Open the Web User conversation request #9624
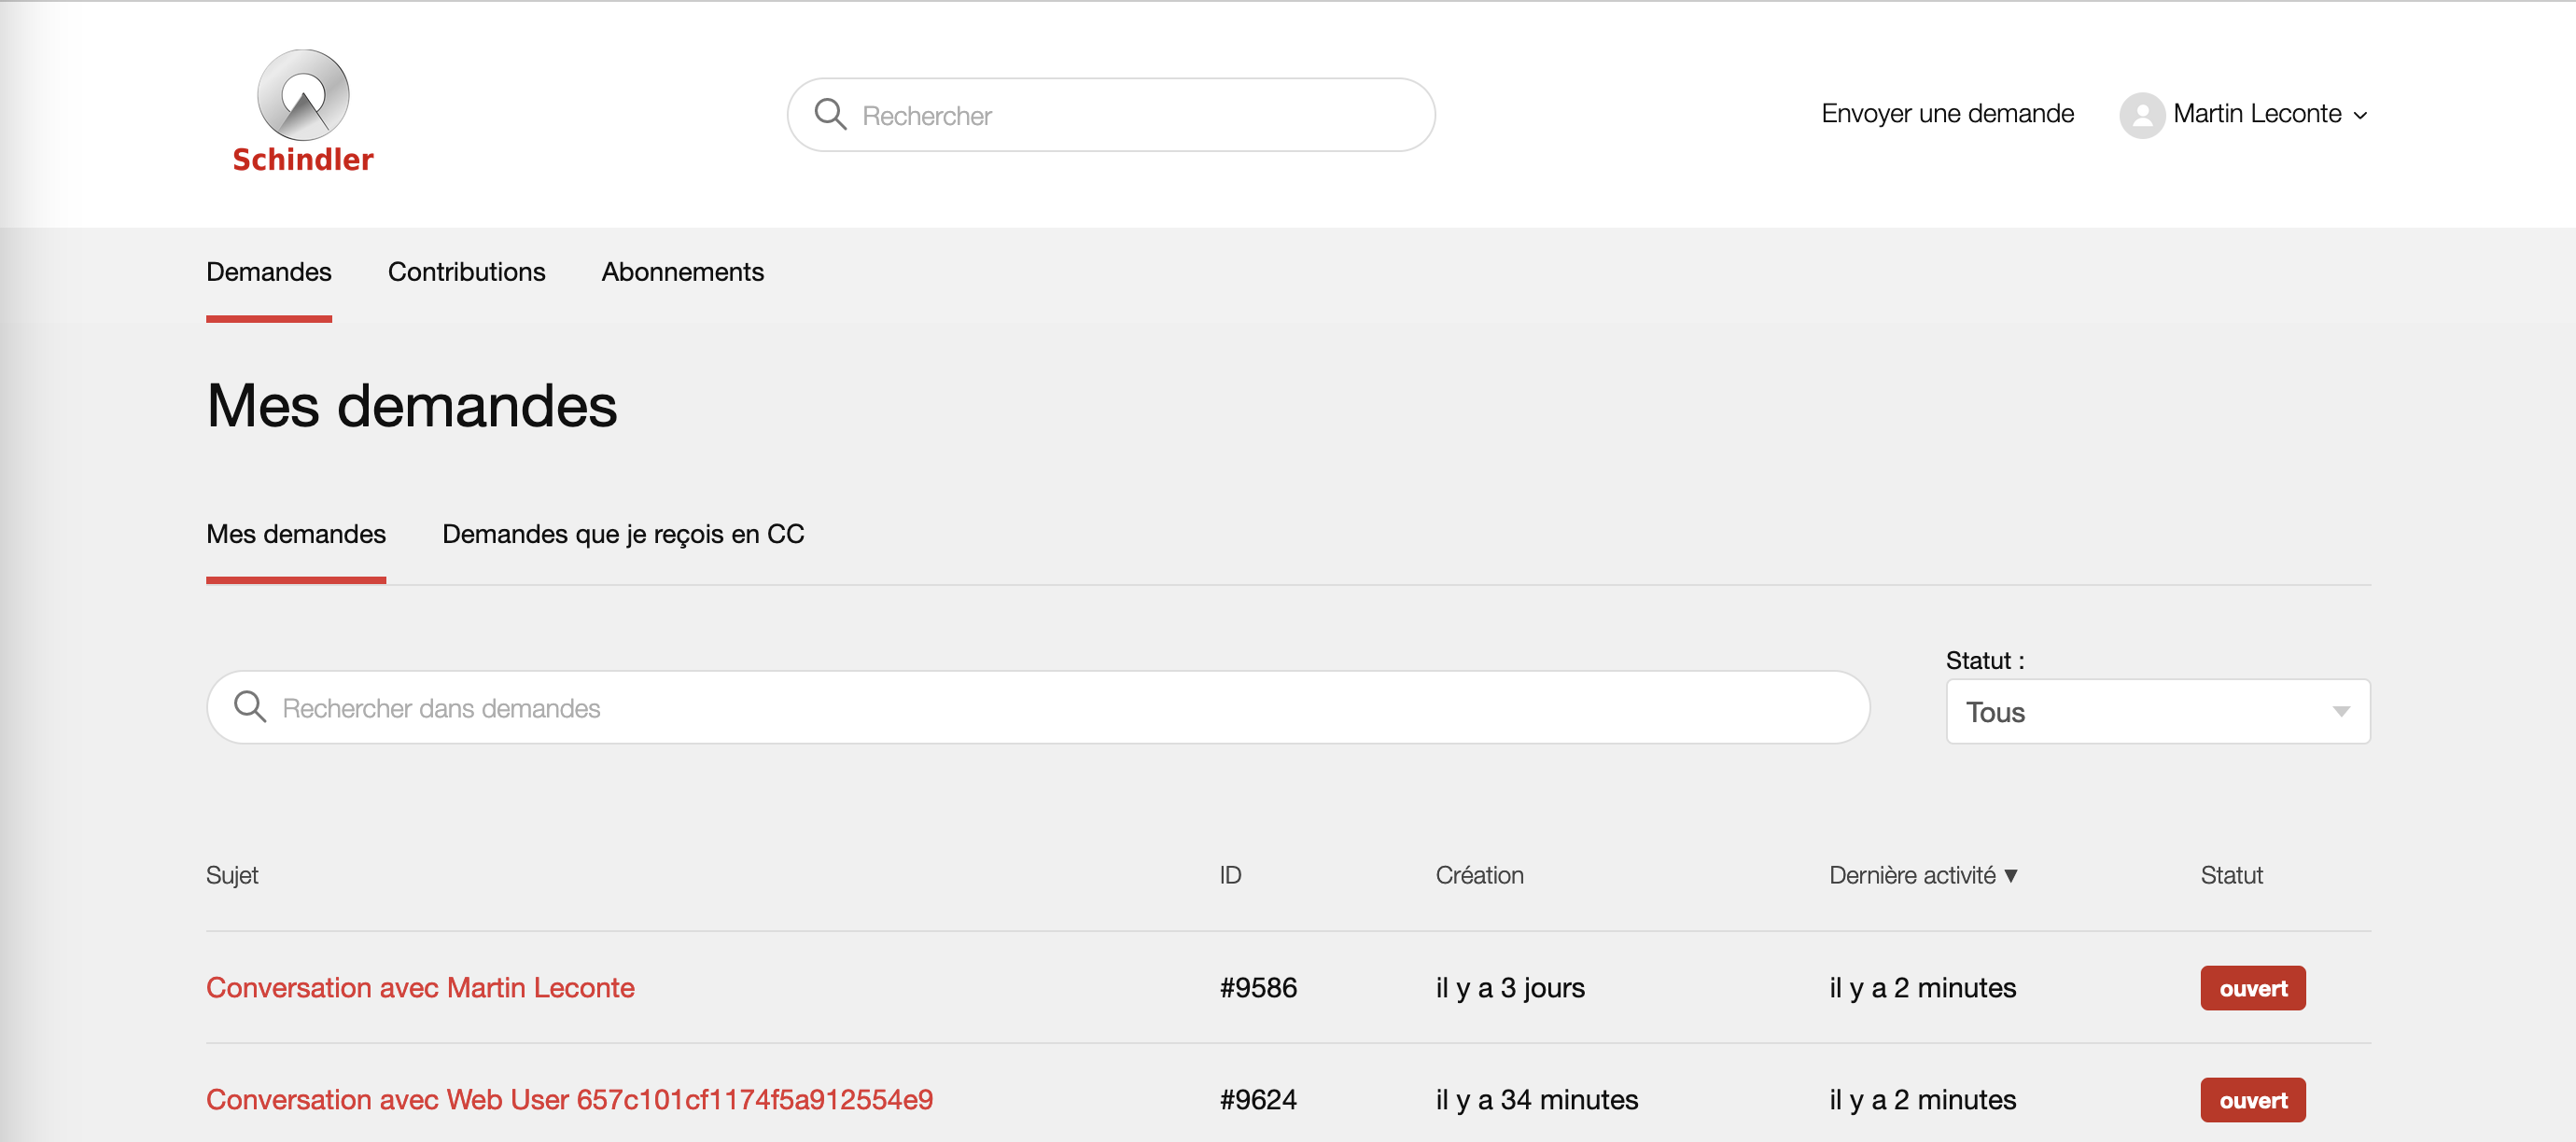This screenshot has width=2576, height=1142. tap(569, 1099)
